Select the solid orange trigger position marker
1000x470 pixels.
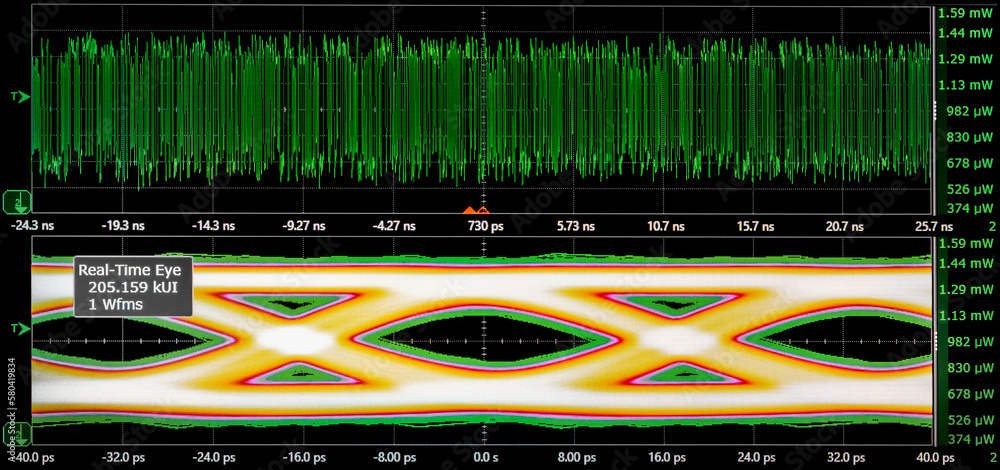click(x=469, y=210)
